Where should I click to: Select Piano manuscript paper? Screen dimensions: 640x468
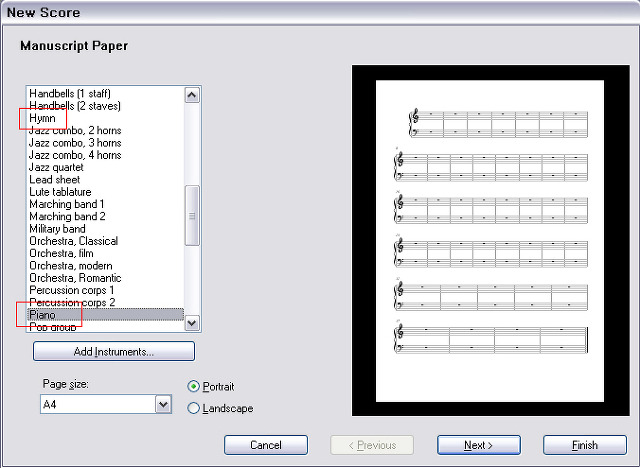point(106,315)
